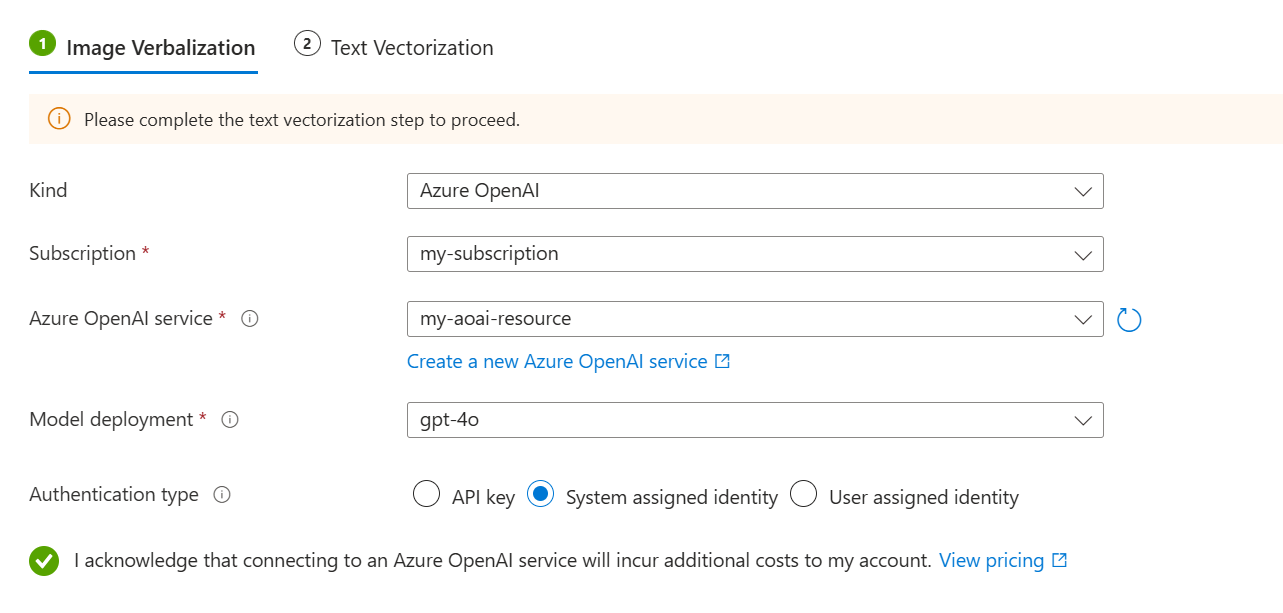Screen dimensions: 1283x613
Task: Click the orange info icon in warning banner
Action: coord(60,120)
